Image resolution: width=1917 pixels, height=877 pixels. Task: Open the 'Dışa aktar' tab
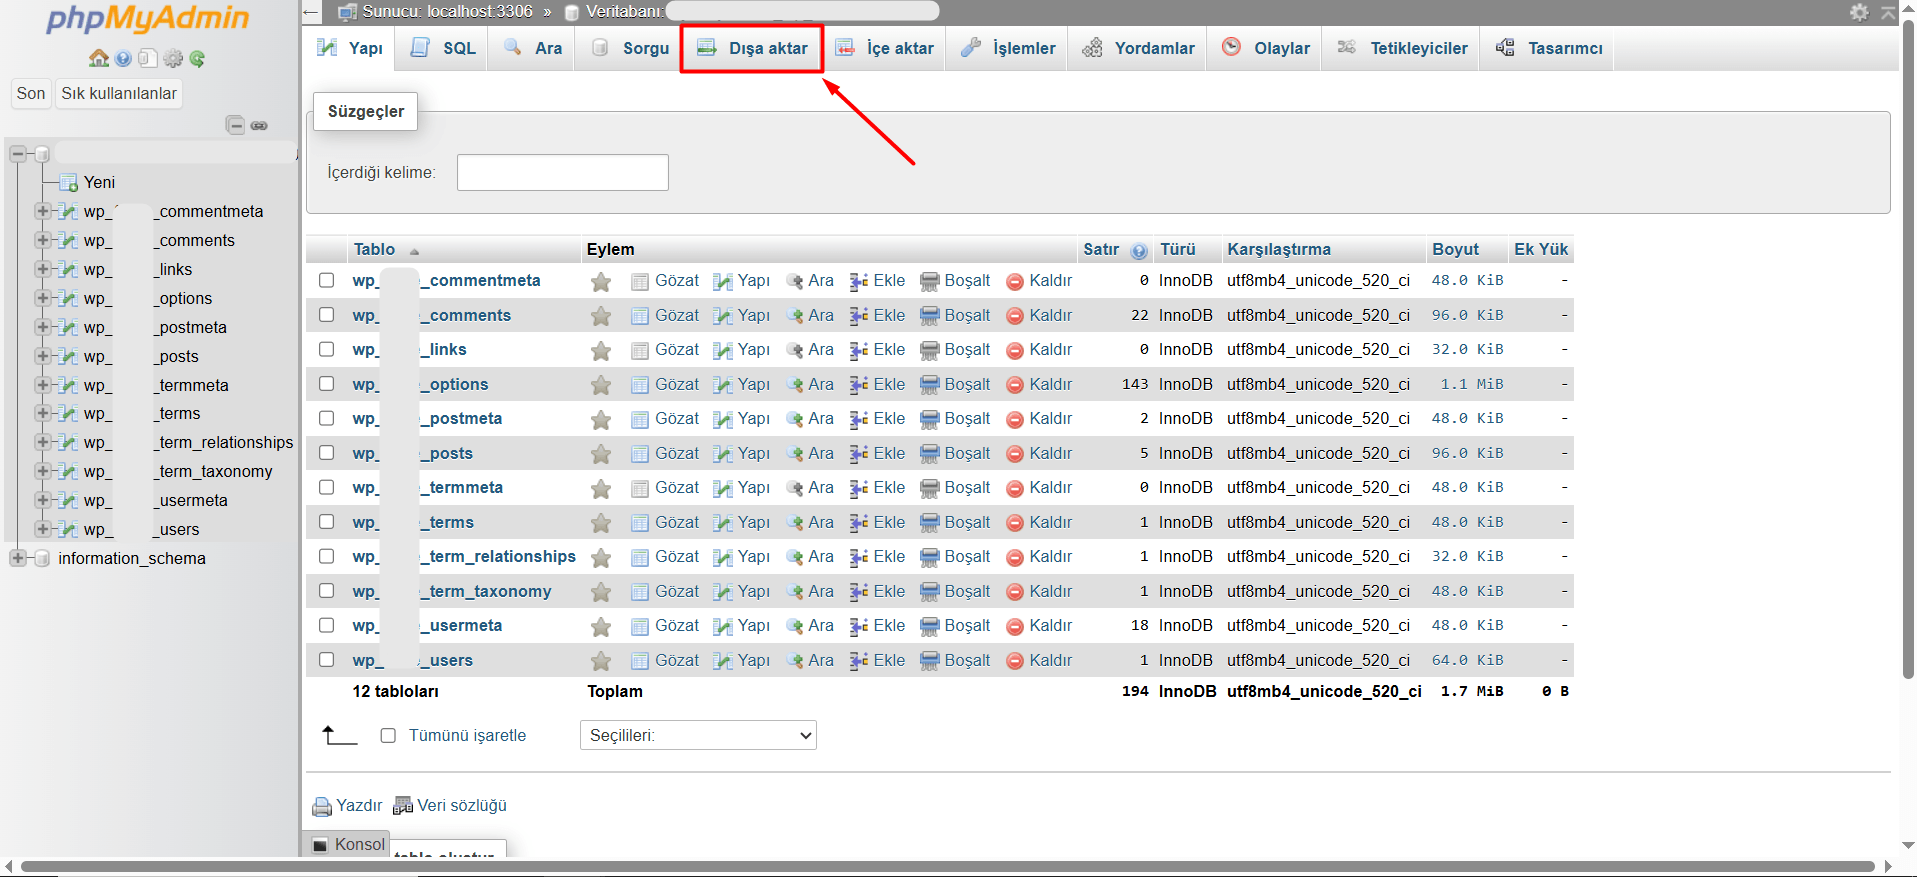pyautogui.click(x=752, y=48)
